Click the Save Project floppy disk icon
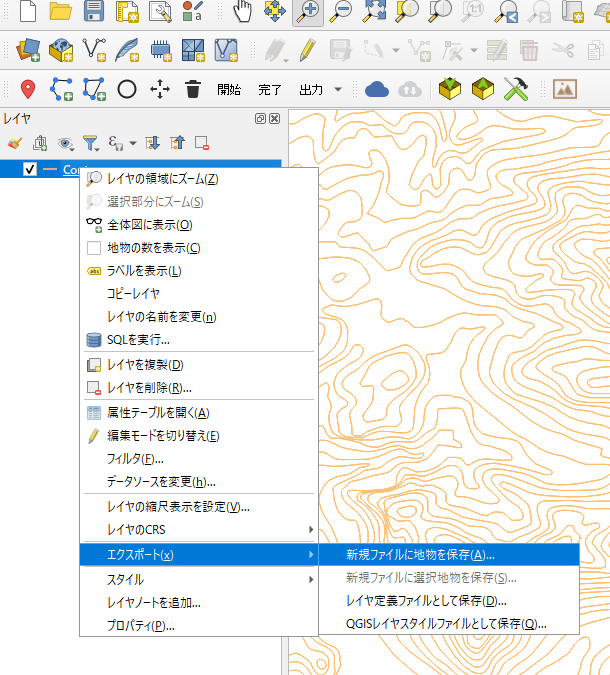Image resolution: width=610 pixels, height=675 pixels. tap(94, 12)
